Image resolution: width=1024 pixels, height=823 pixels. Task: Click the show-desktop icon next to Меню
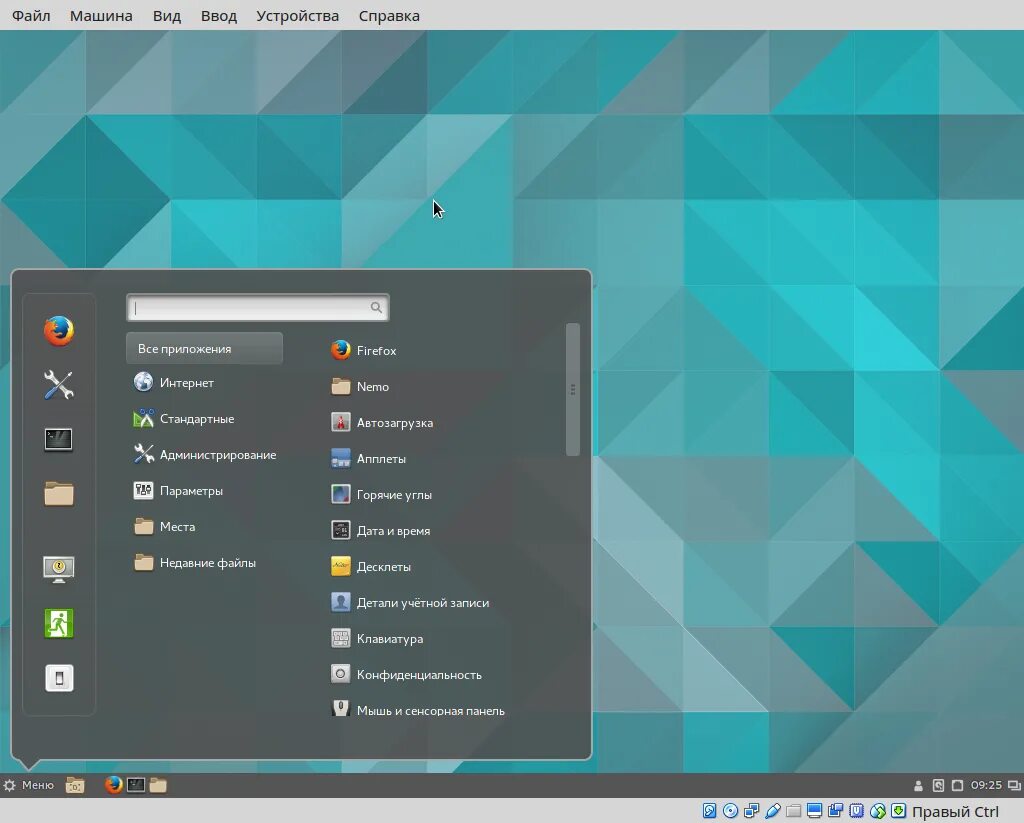click(x=75, y=785)
